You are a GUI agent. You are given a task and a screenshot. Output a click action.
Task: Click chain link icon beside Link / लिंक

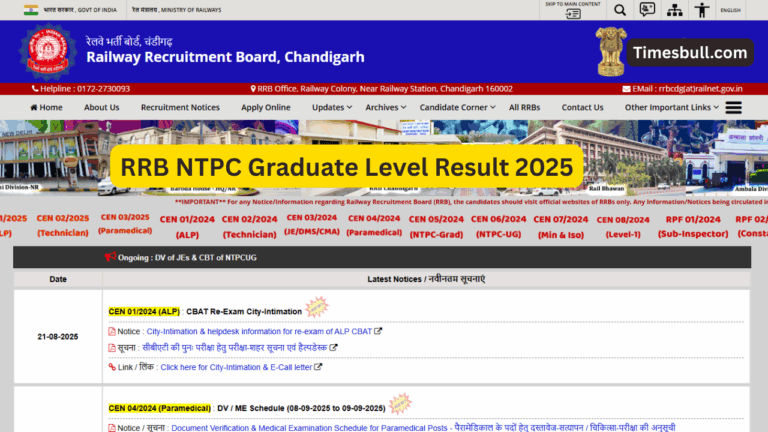(x=112, y=367)
